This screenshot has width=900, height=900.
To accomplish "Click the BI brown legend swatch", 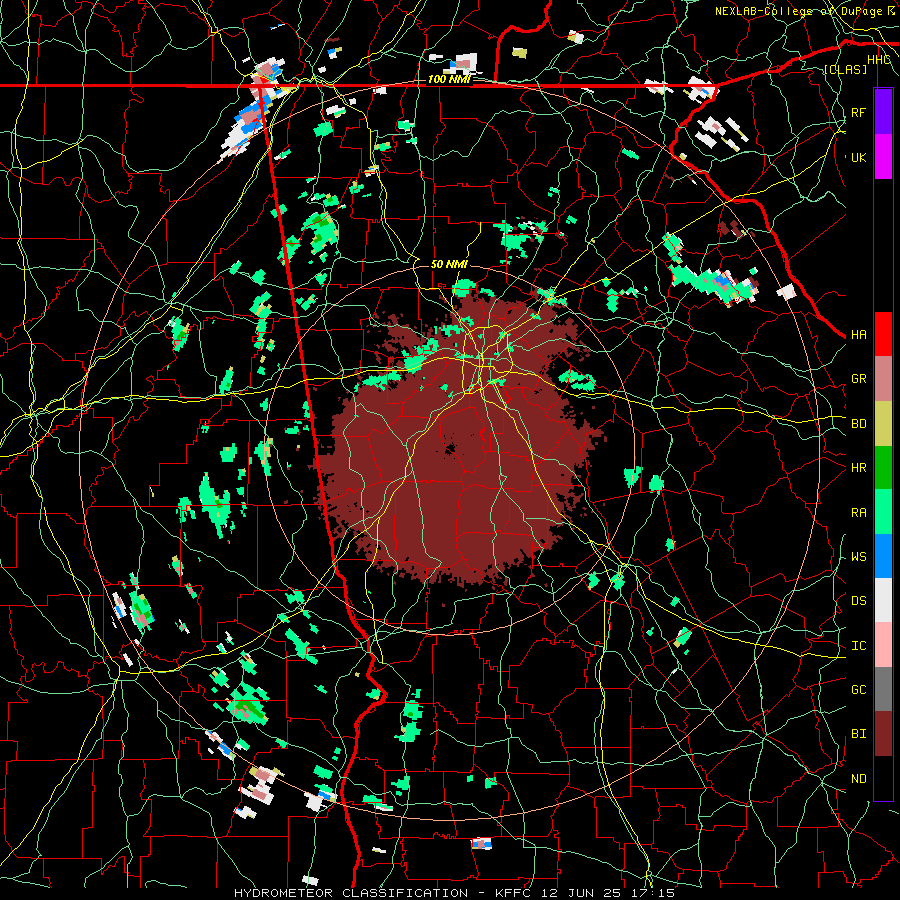I will tap(883, 734).
